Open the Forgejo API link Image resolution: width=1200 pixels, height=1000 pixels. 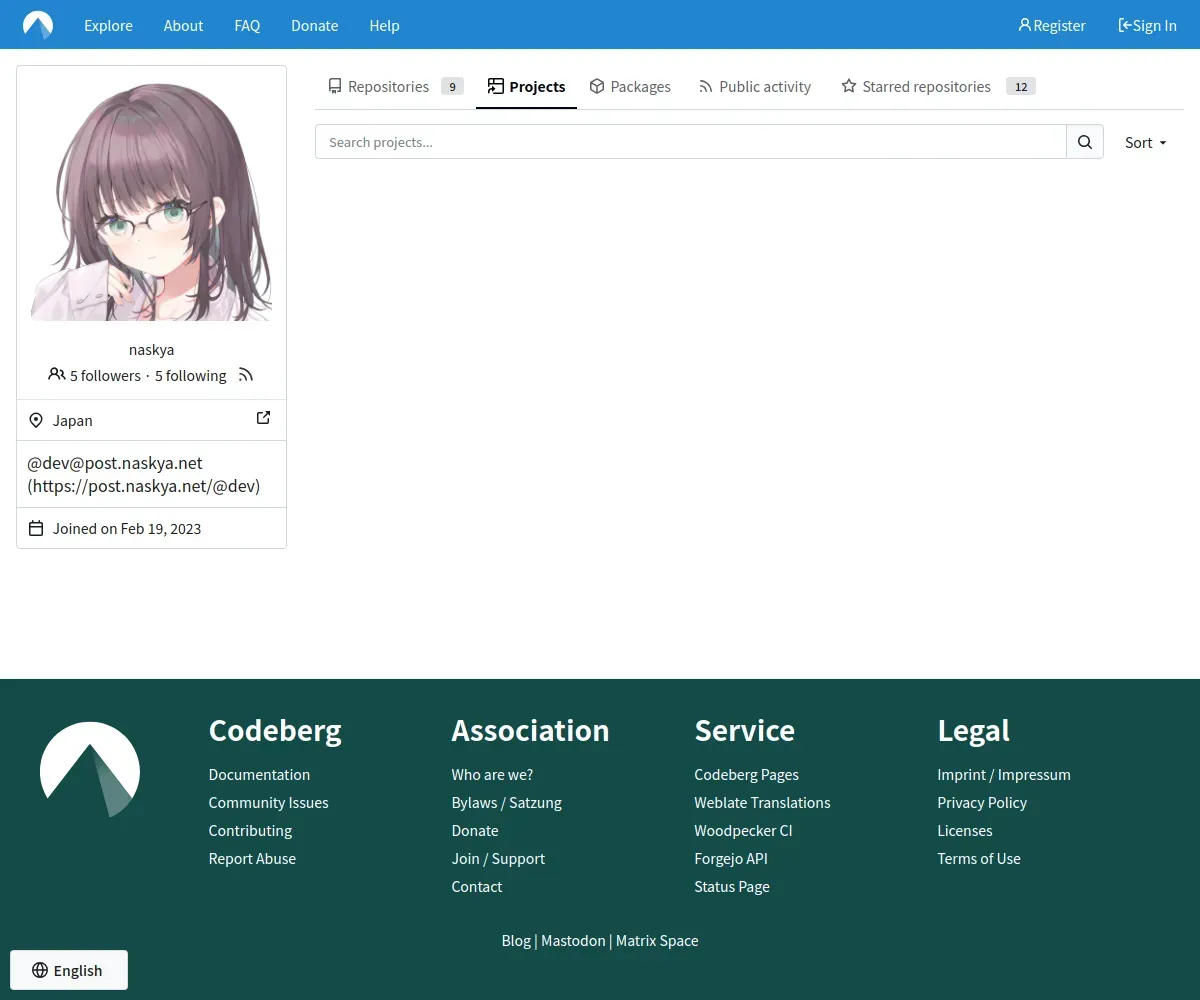(731, 858)
